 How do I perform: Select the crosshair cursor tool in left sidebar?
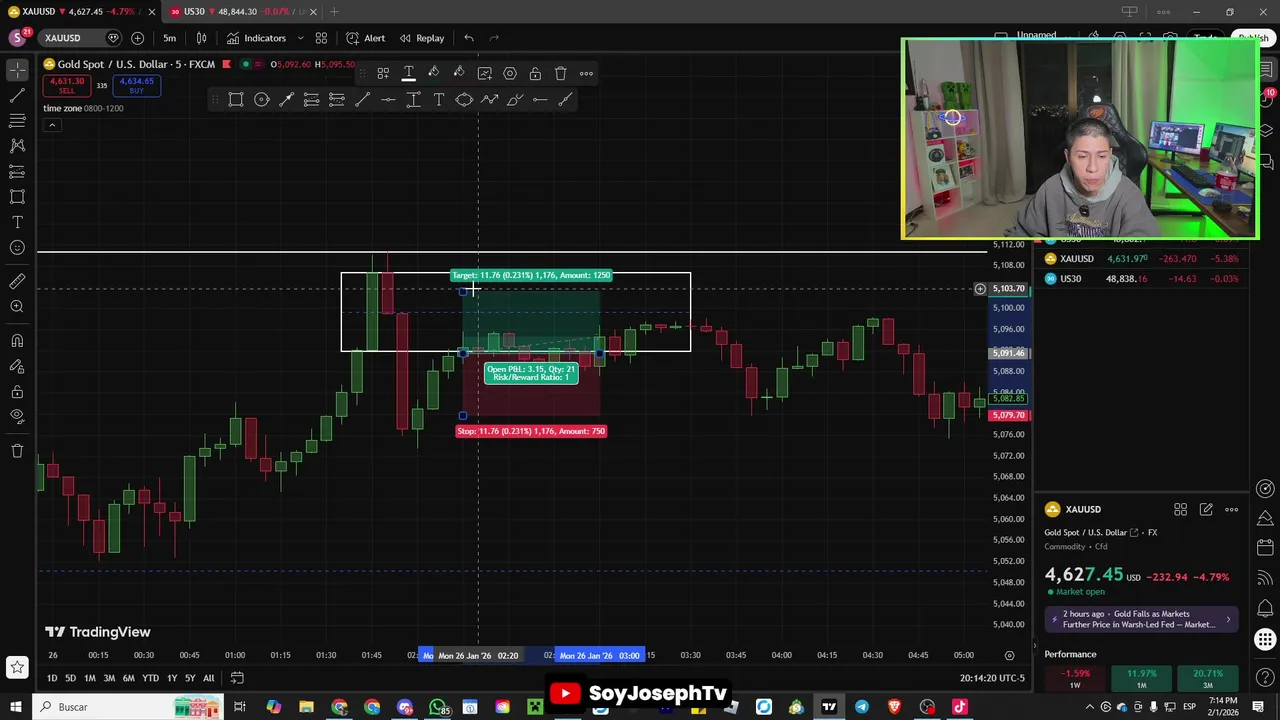coord(17,70)
